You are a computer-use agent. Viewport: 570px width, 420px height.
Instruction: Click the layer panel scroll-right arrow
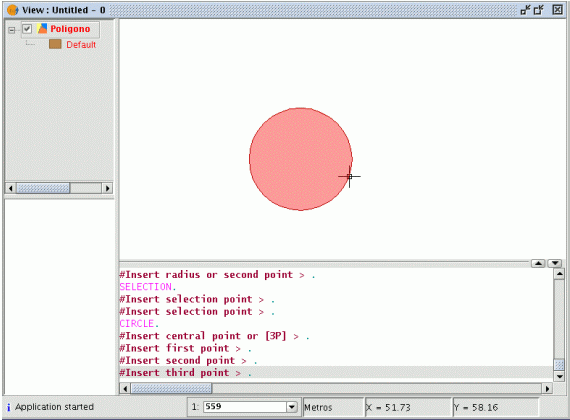pos(107,188)
